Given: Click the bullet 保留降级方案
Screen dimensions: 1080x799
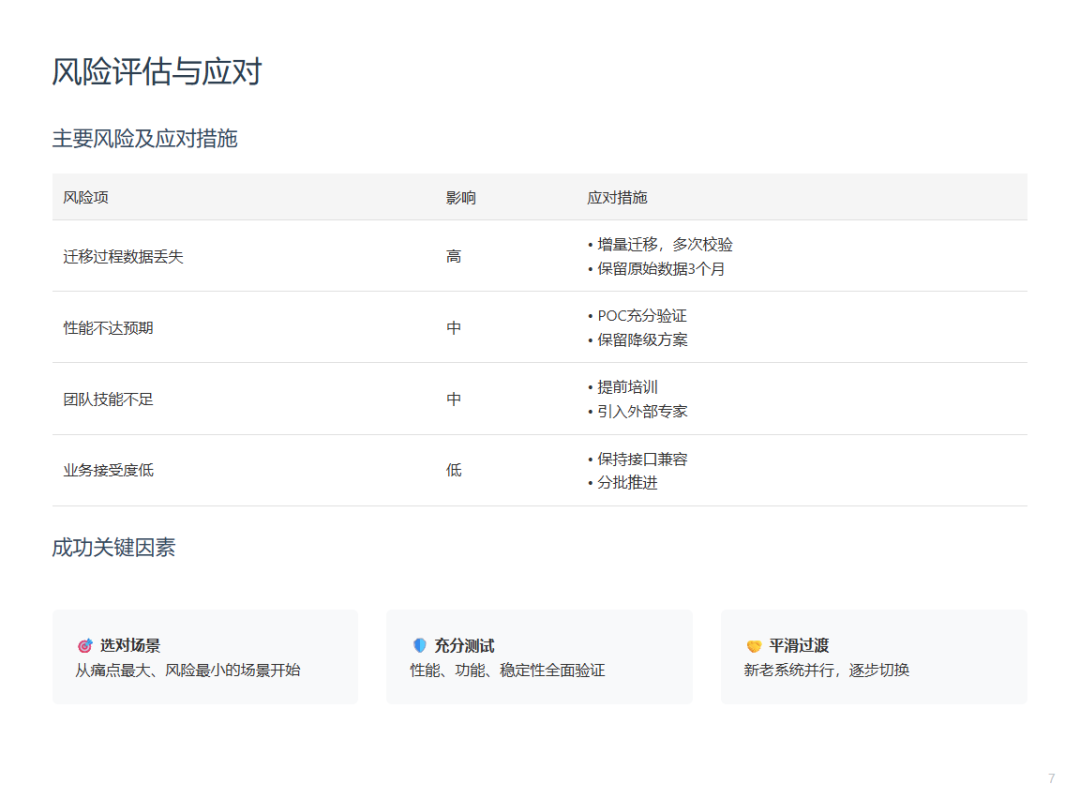Looking at the screenshot, I should (637, 340).
